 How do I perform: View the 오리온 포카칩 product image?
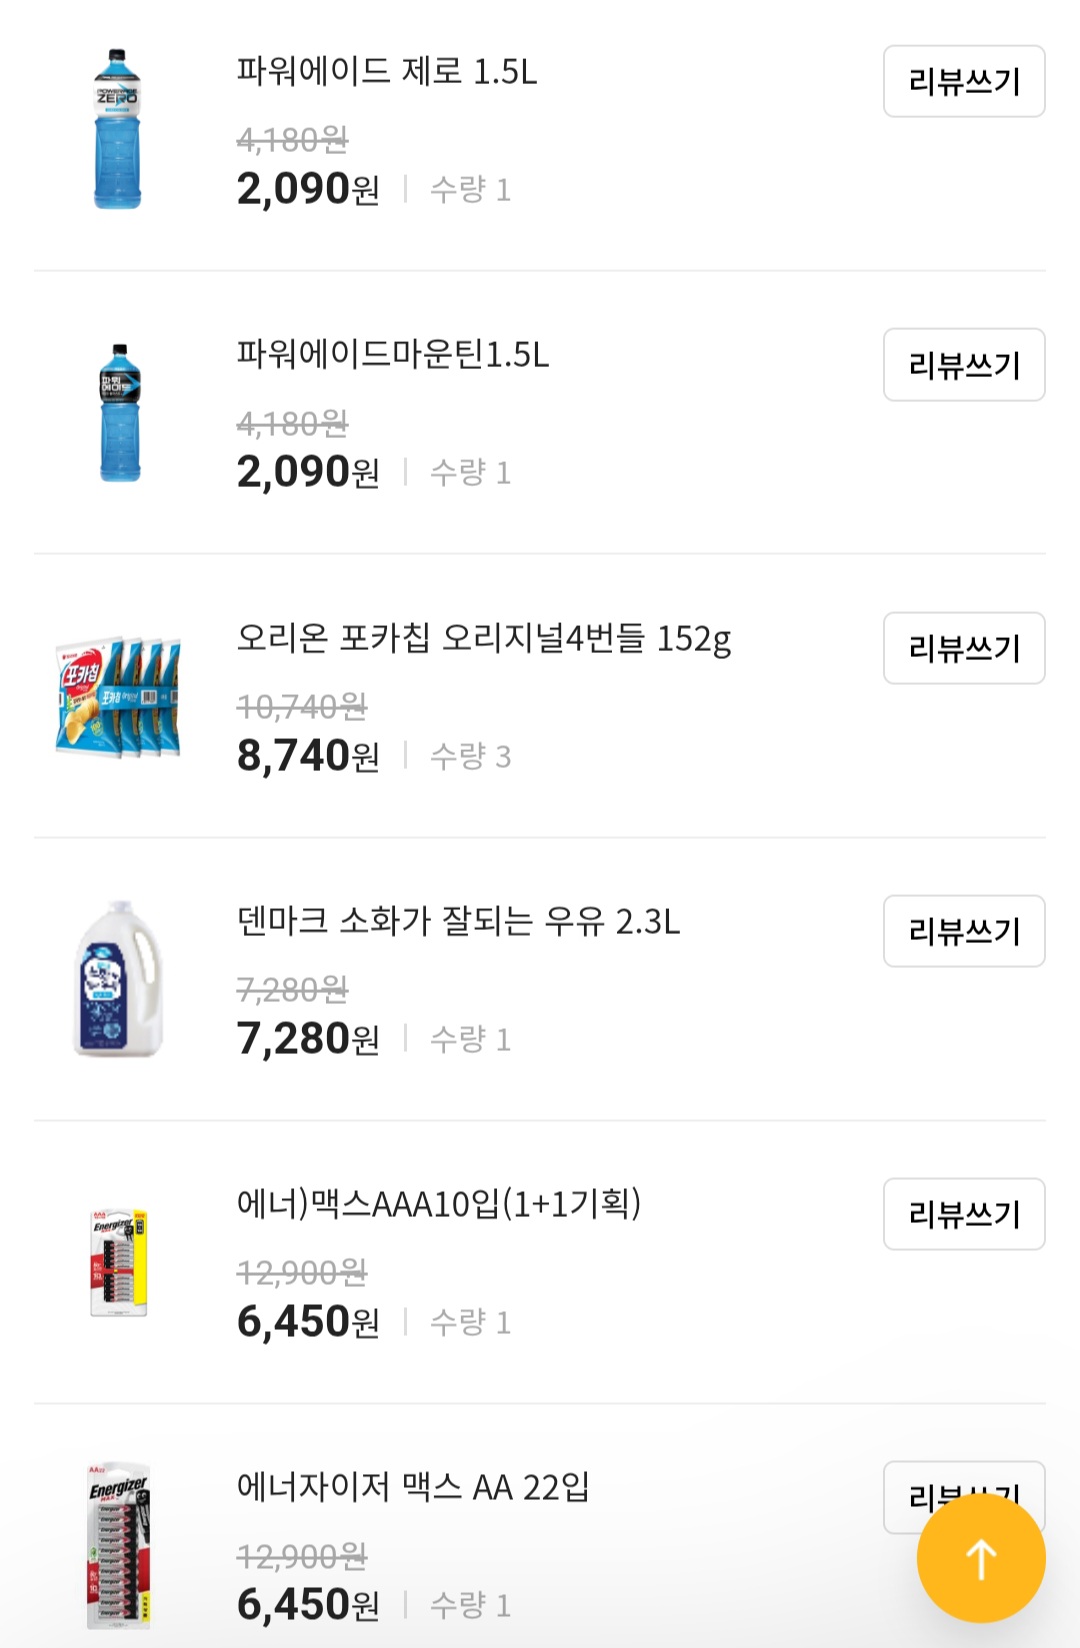click(119, 696)
